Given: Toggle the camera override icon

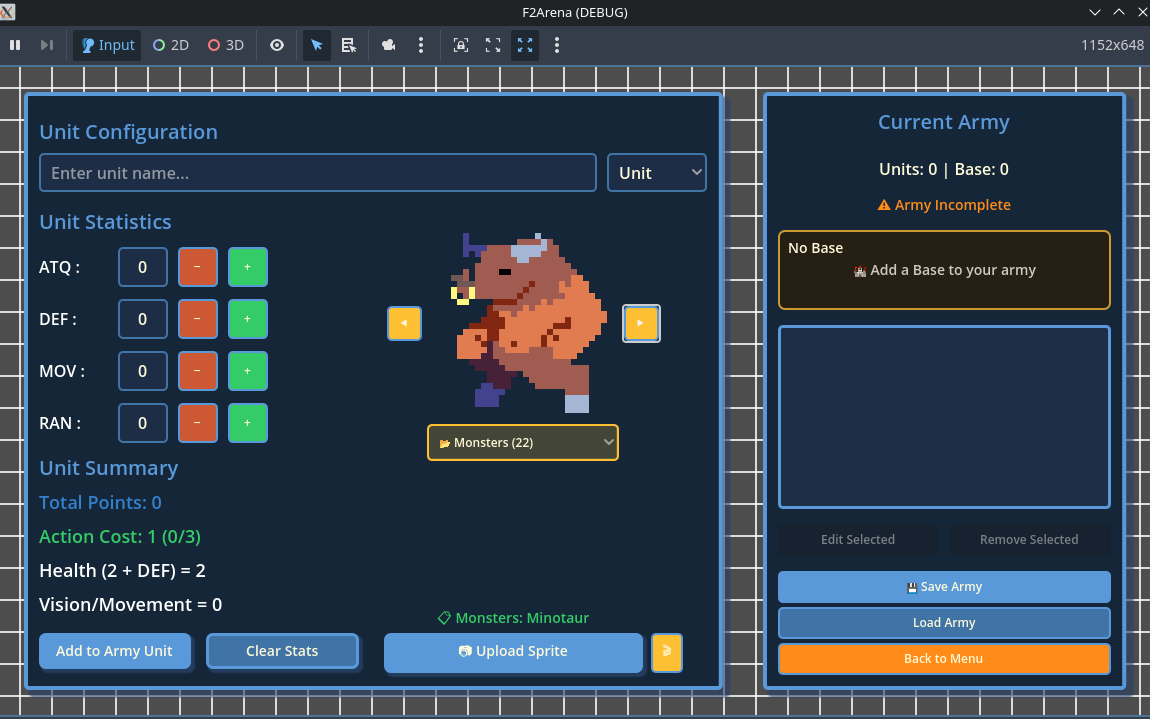Looking at the screenshot, I should click(389, 45).
